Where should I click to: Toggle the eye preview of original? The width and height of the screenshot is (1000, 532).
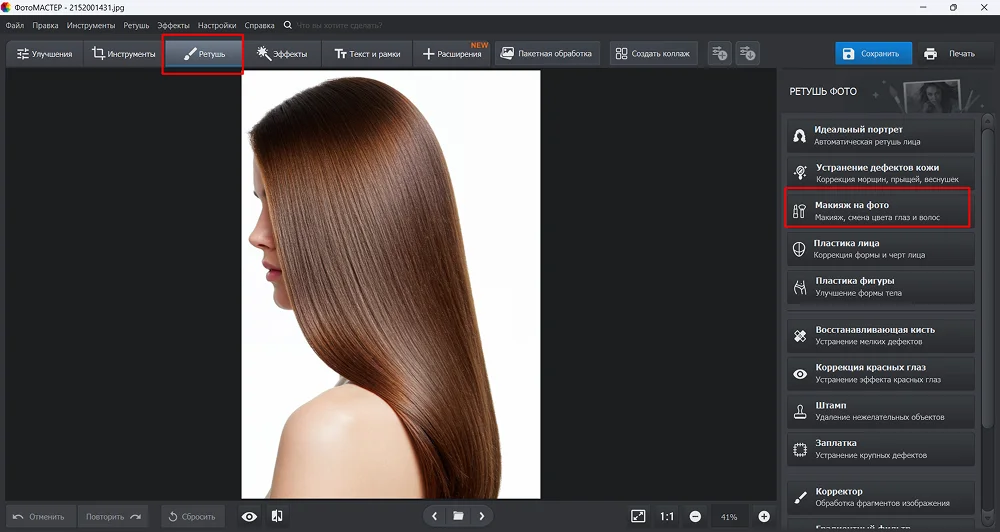pyautogui.click(x=249, y=517)
